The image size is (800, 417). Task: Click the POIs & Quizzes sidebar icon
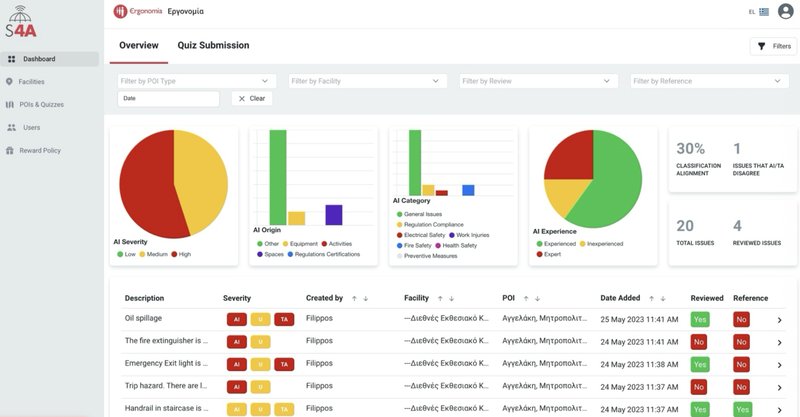click(11, 104)
